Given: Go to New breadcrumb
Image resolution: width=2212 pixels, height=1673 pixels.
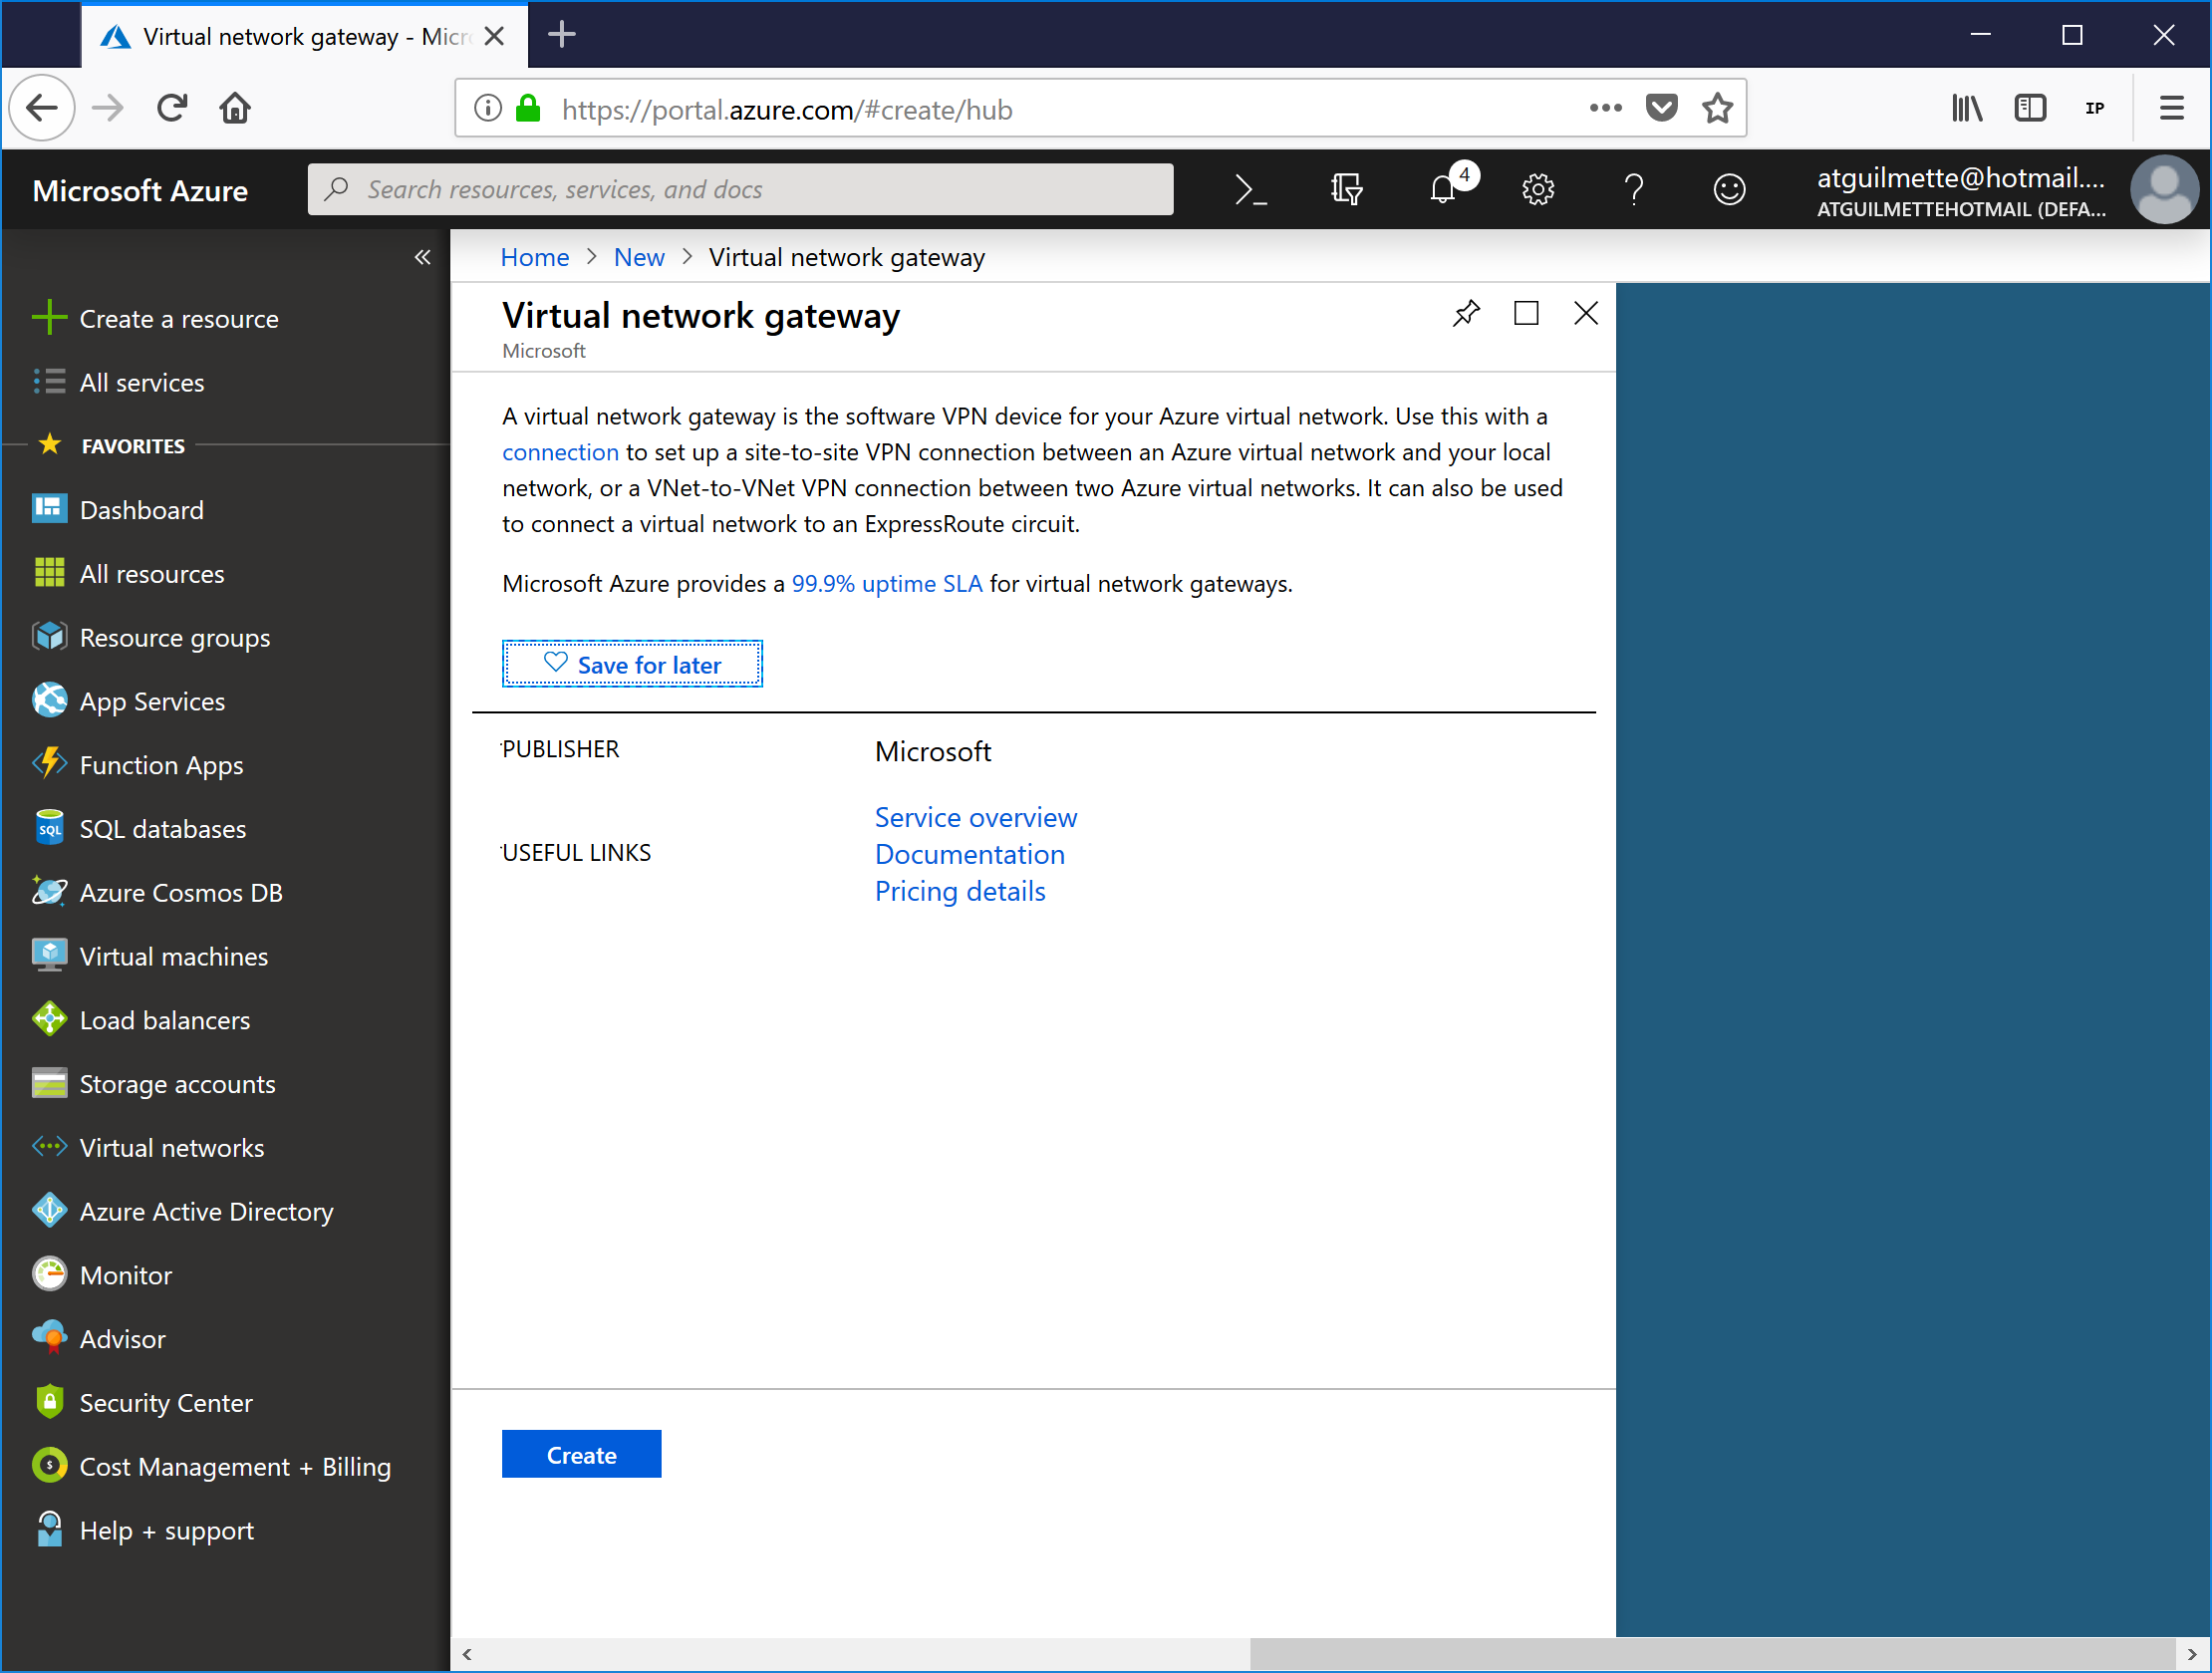Looking at the screenshot, I should (639, 257).
